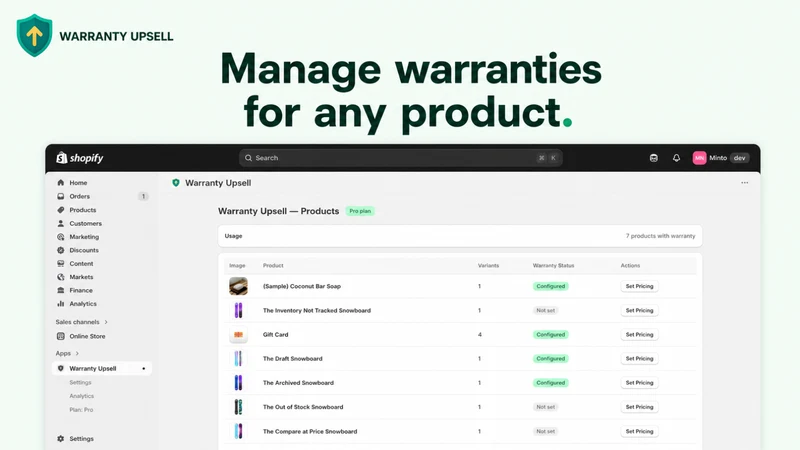Screen dimensions: 800x450
Task: Click the Shopify logo in top bar
Action: tap(80, 158)
